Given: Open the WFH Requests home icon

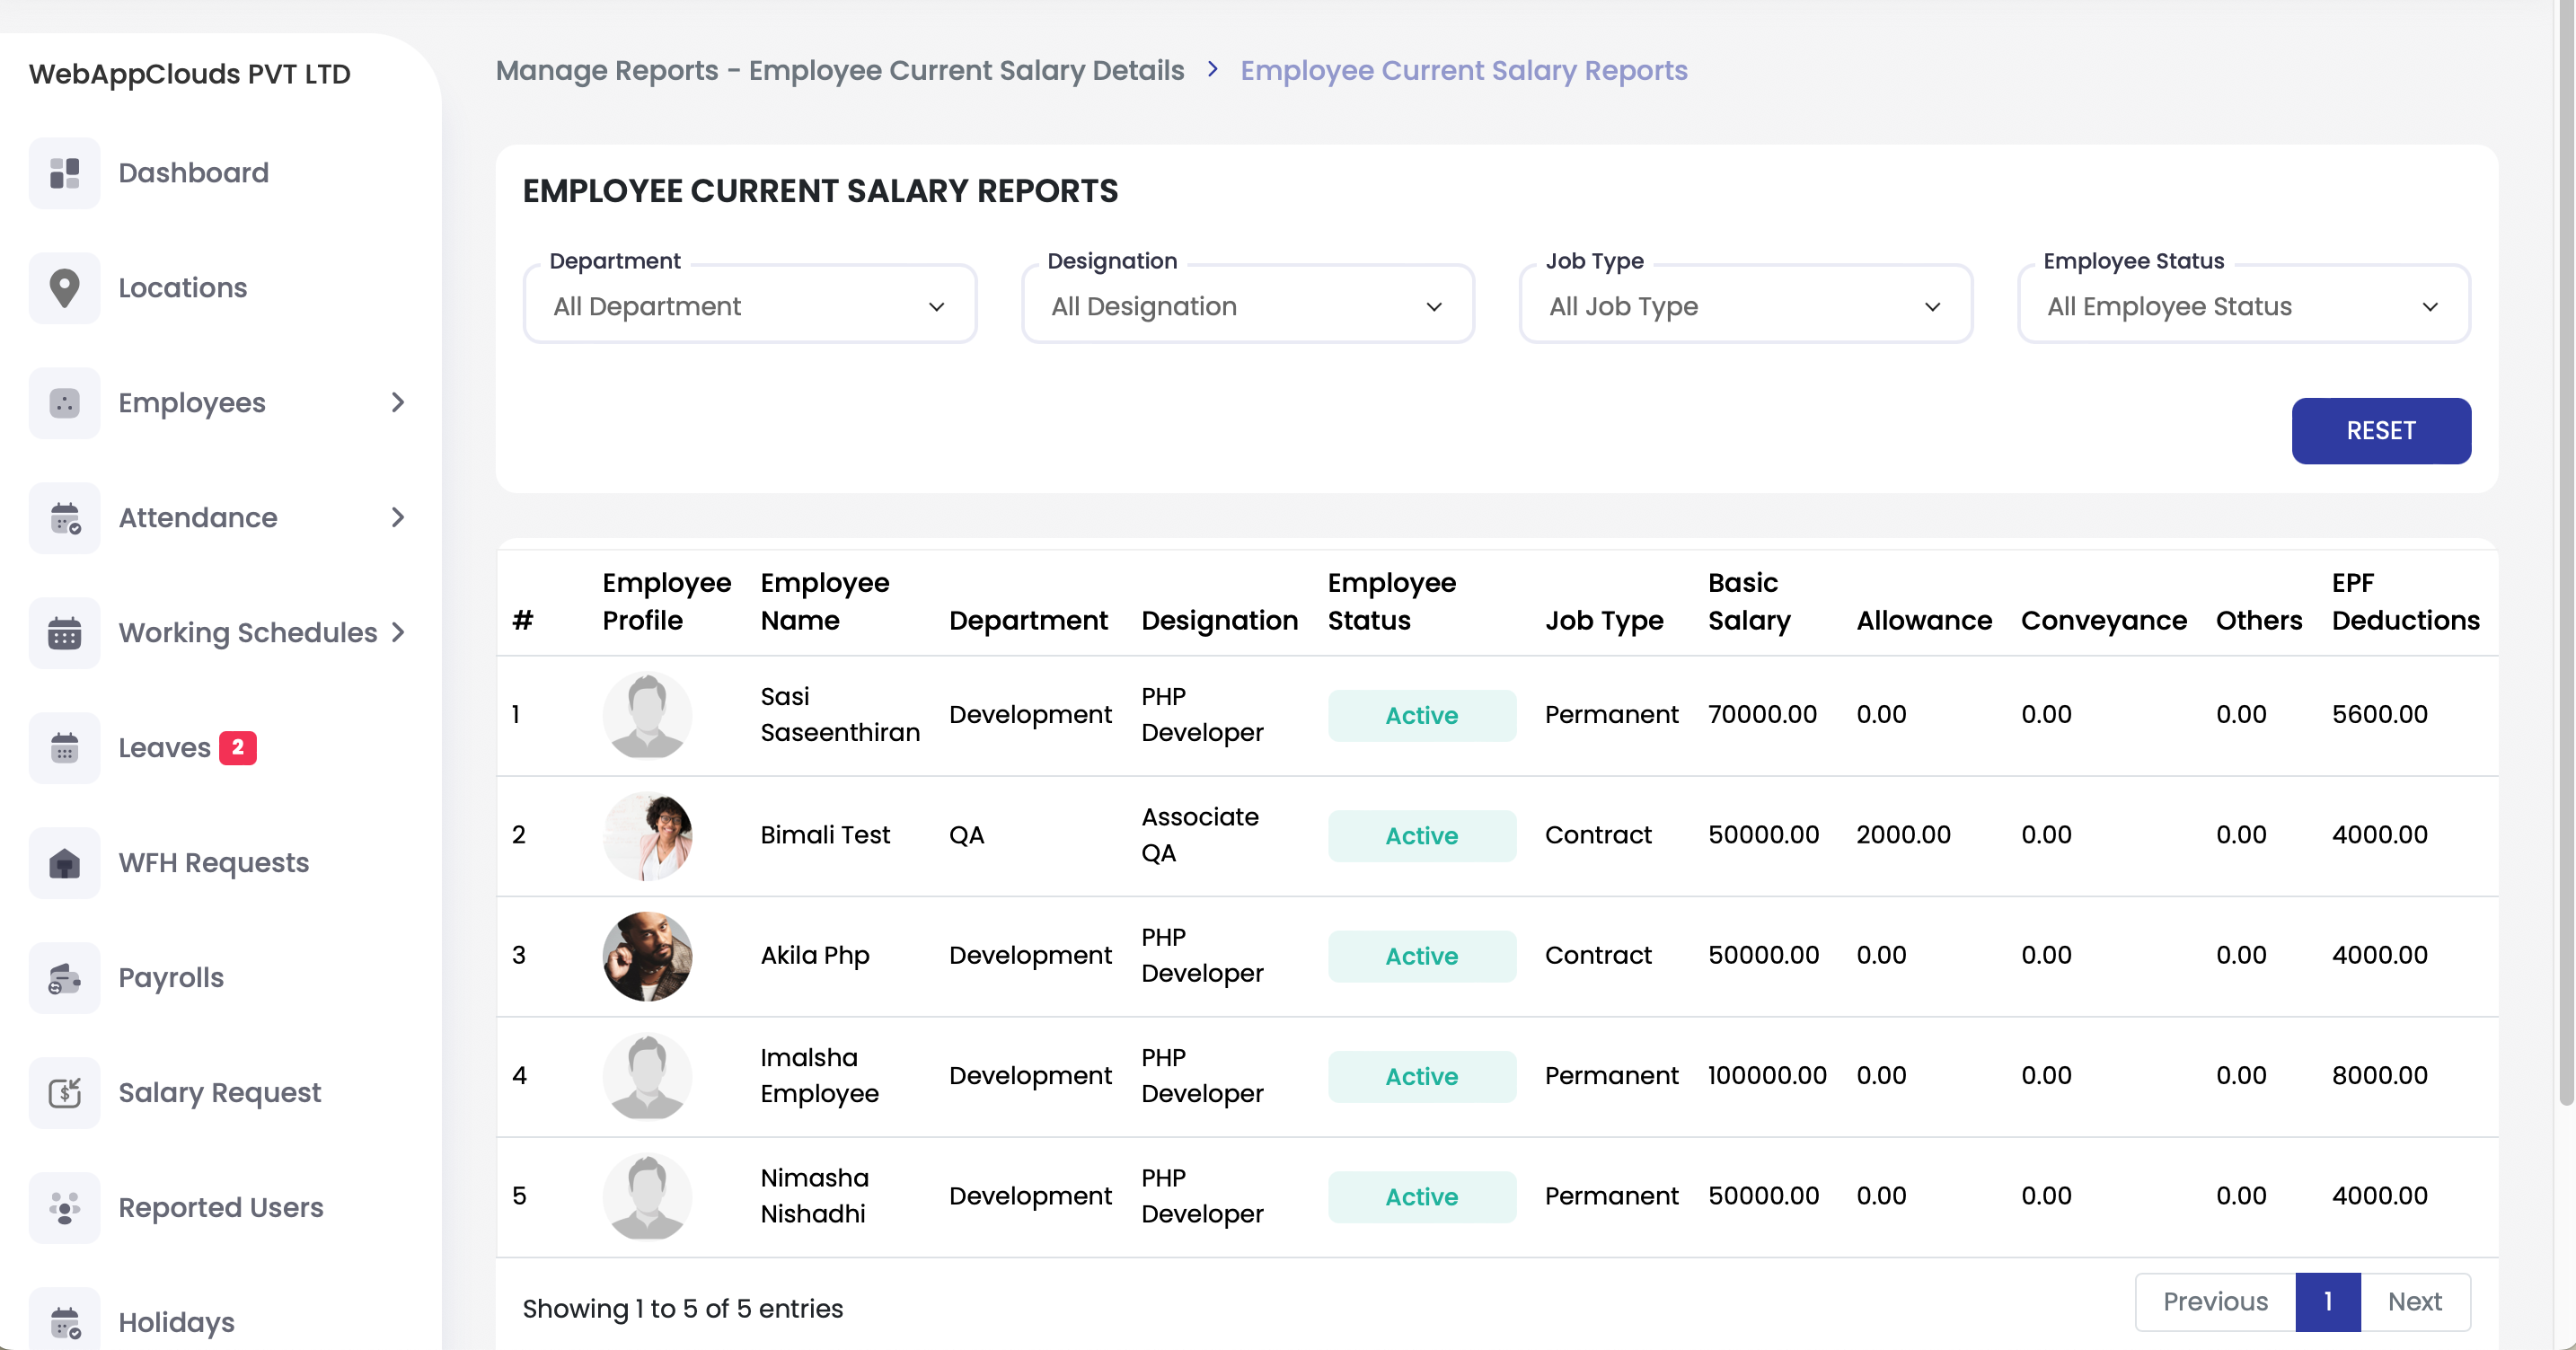Looking at the screenshot, I should click(64, 862).
